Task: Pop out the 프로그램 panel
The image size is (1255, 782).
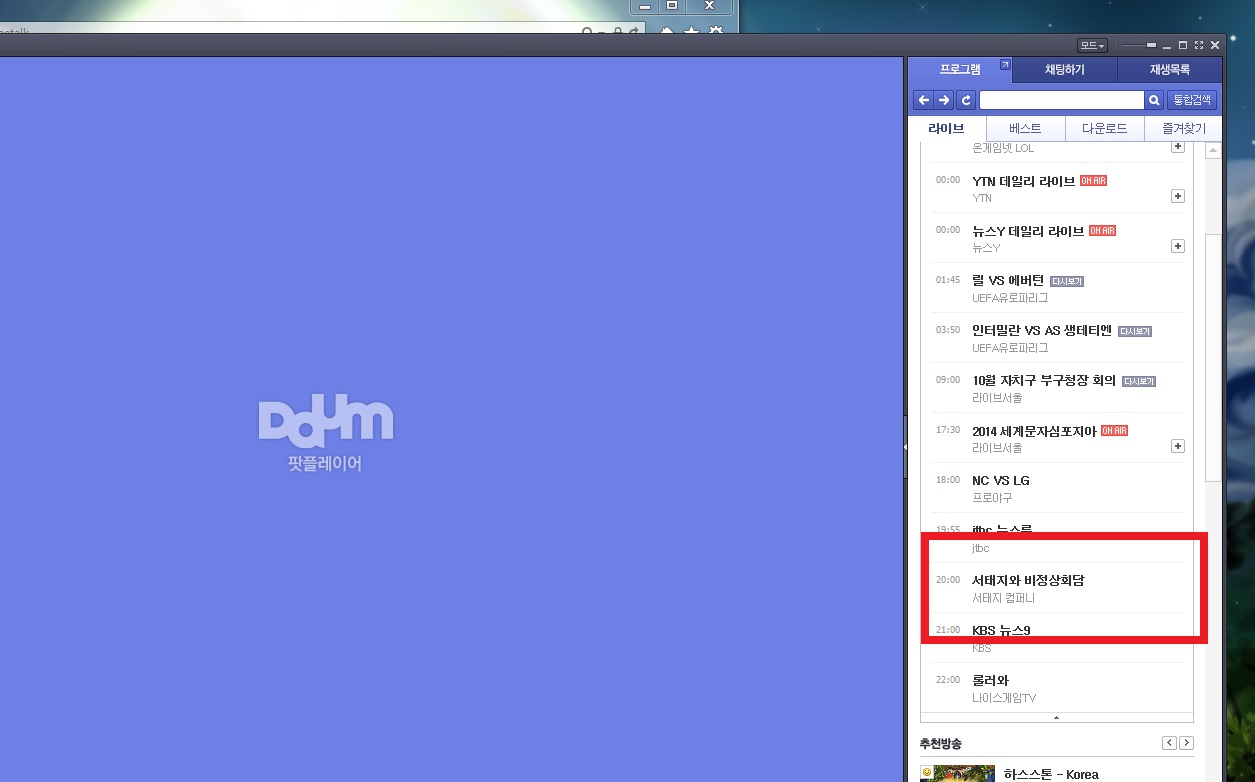Action: point(1005,65)
